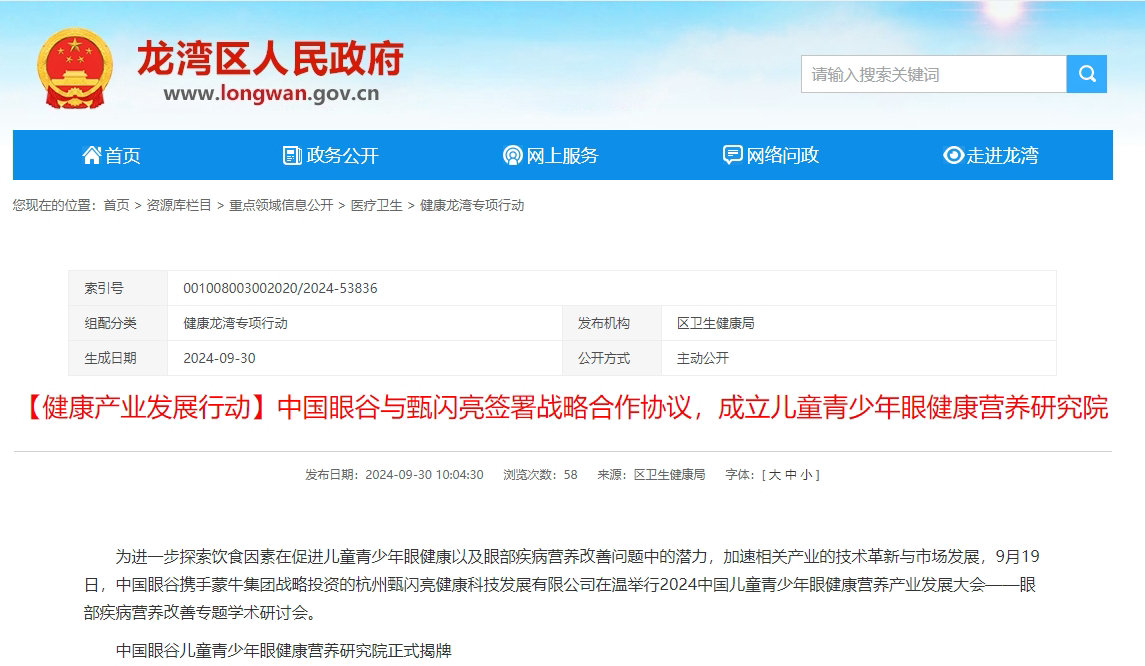Click the national emblem logo

pyautogui.click(x=74, y=69)
